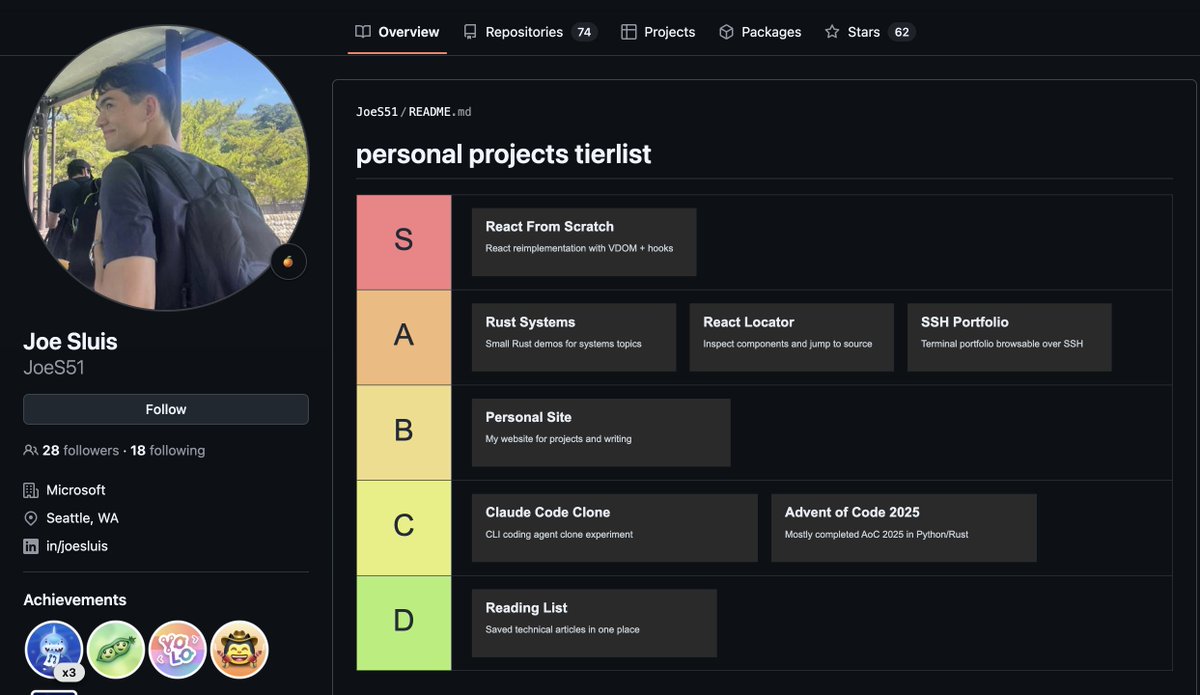The height and width of the screenshot is (695, 1200).
Task: Open the Personal Site project card
Action: pyautogui.click(x=601, y=432)
